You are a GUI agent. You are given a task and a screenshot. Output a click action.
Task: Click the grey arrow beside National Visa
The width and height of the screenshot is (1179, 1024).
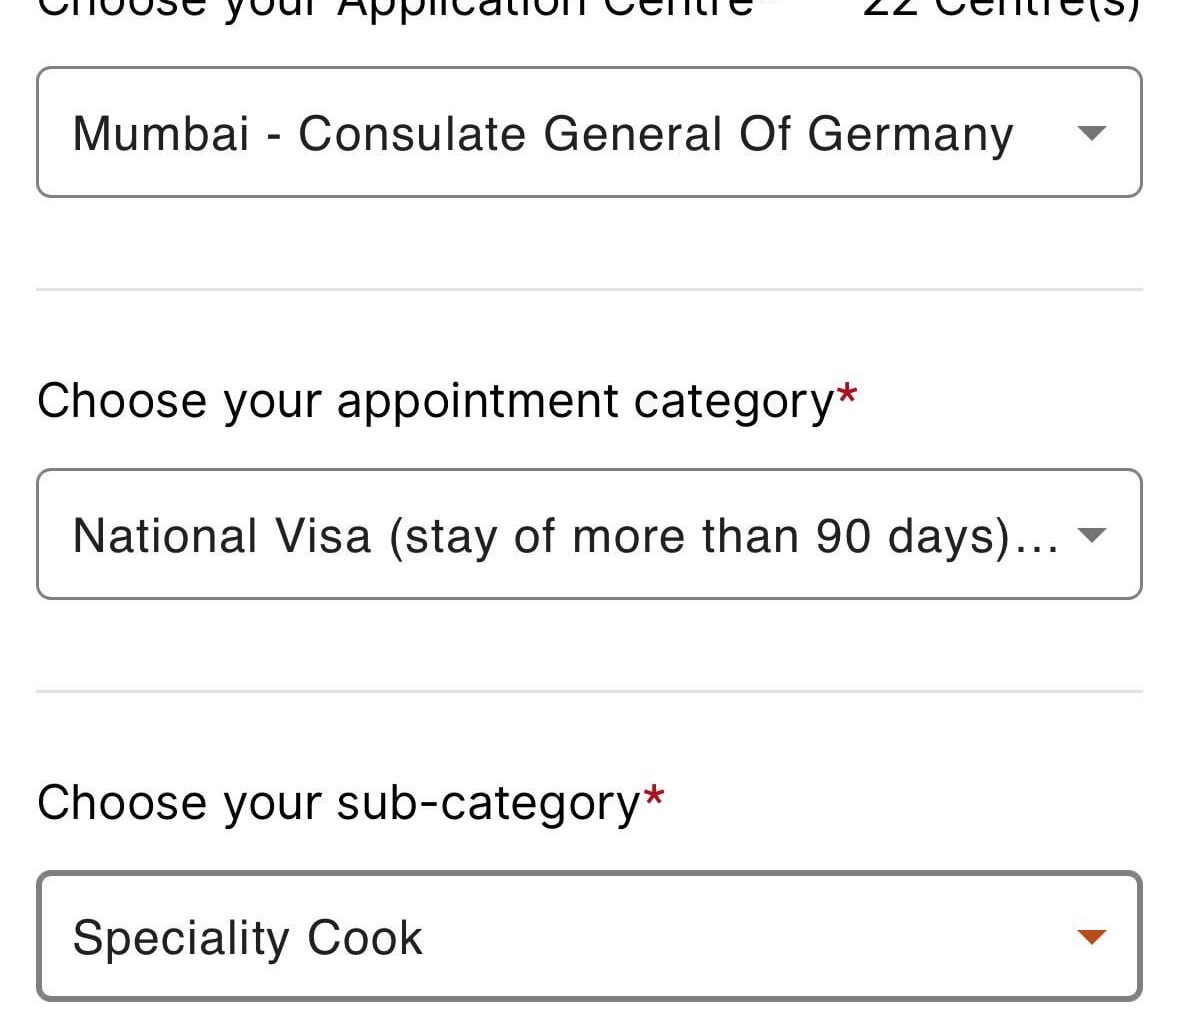pyautogui.click(x=1092, y=535)
